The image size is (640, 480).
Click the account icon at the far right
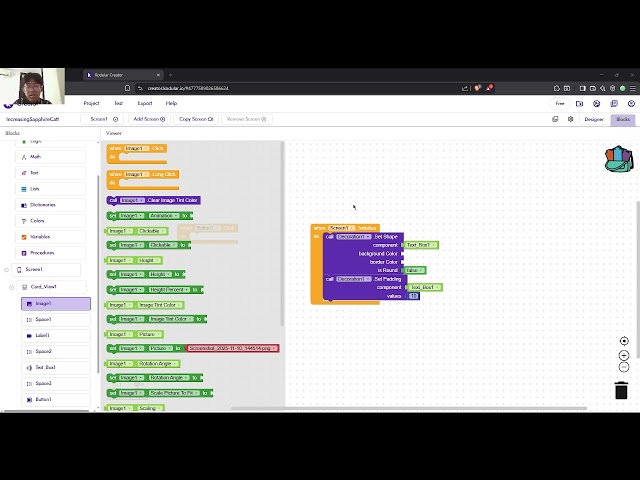point(631,104)
